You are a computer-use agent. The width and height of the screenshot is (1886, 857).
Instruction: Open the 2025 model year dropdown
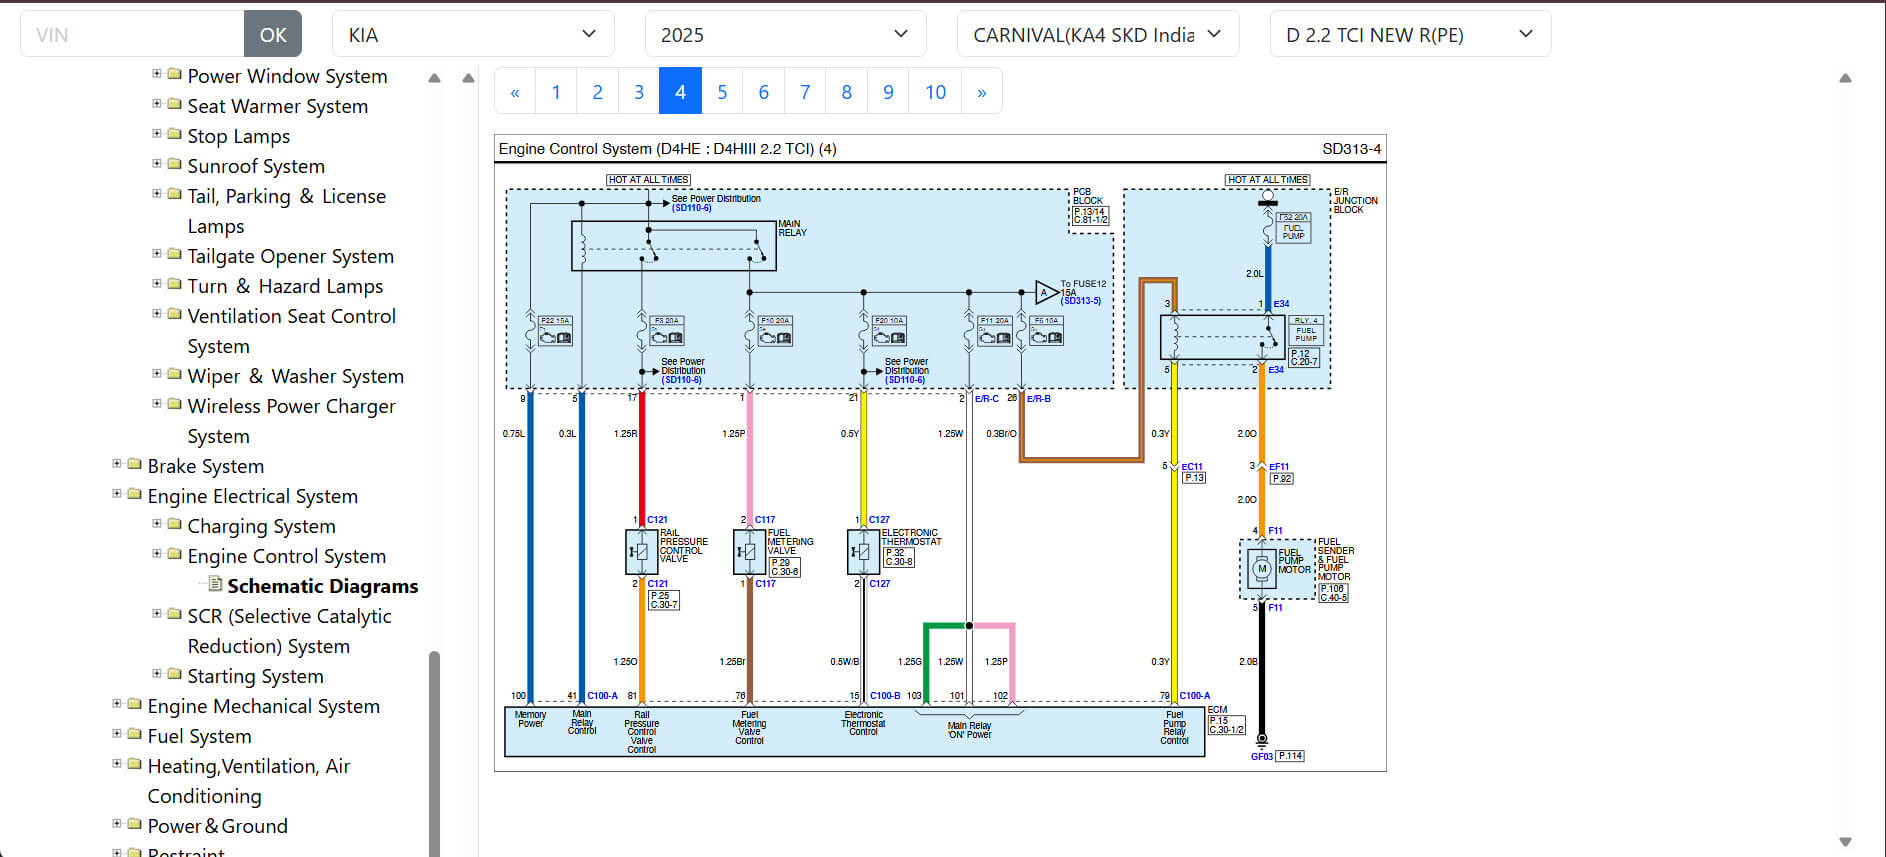[x=785, y=35]
